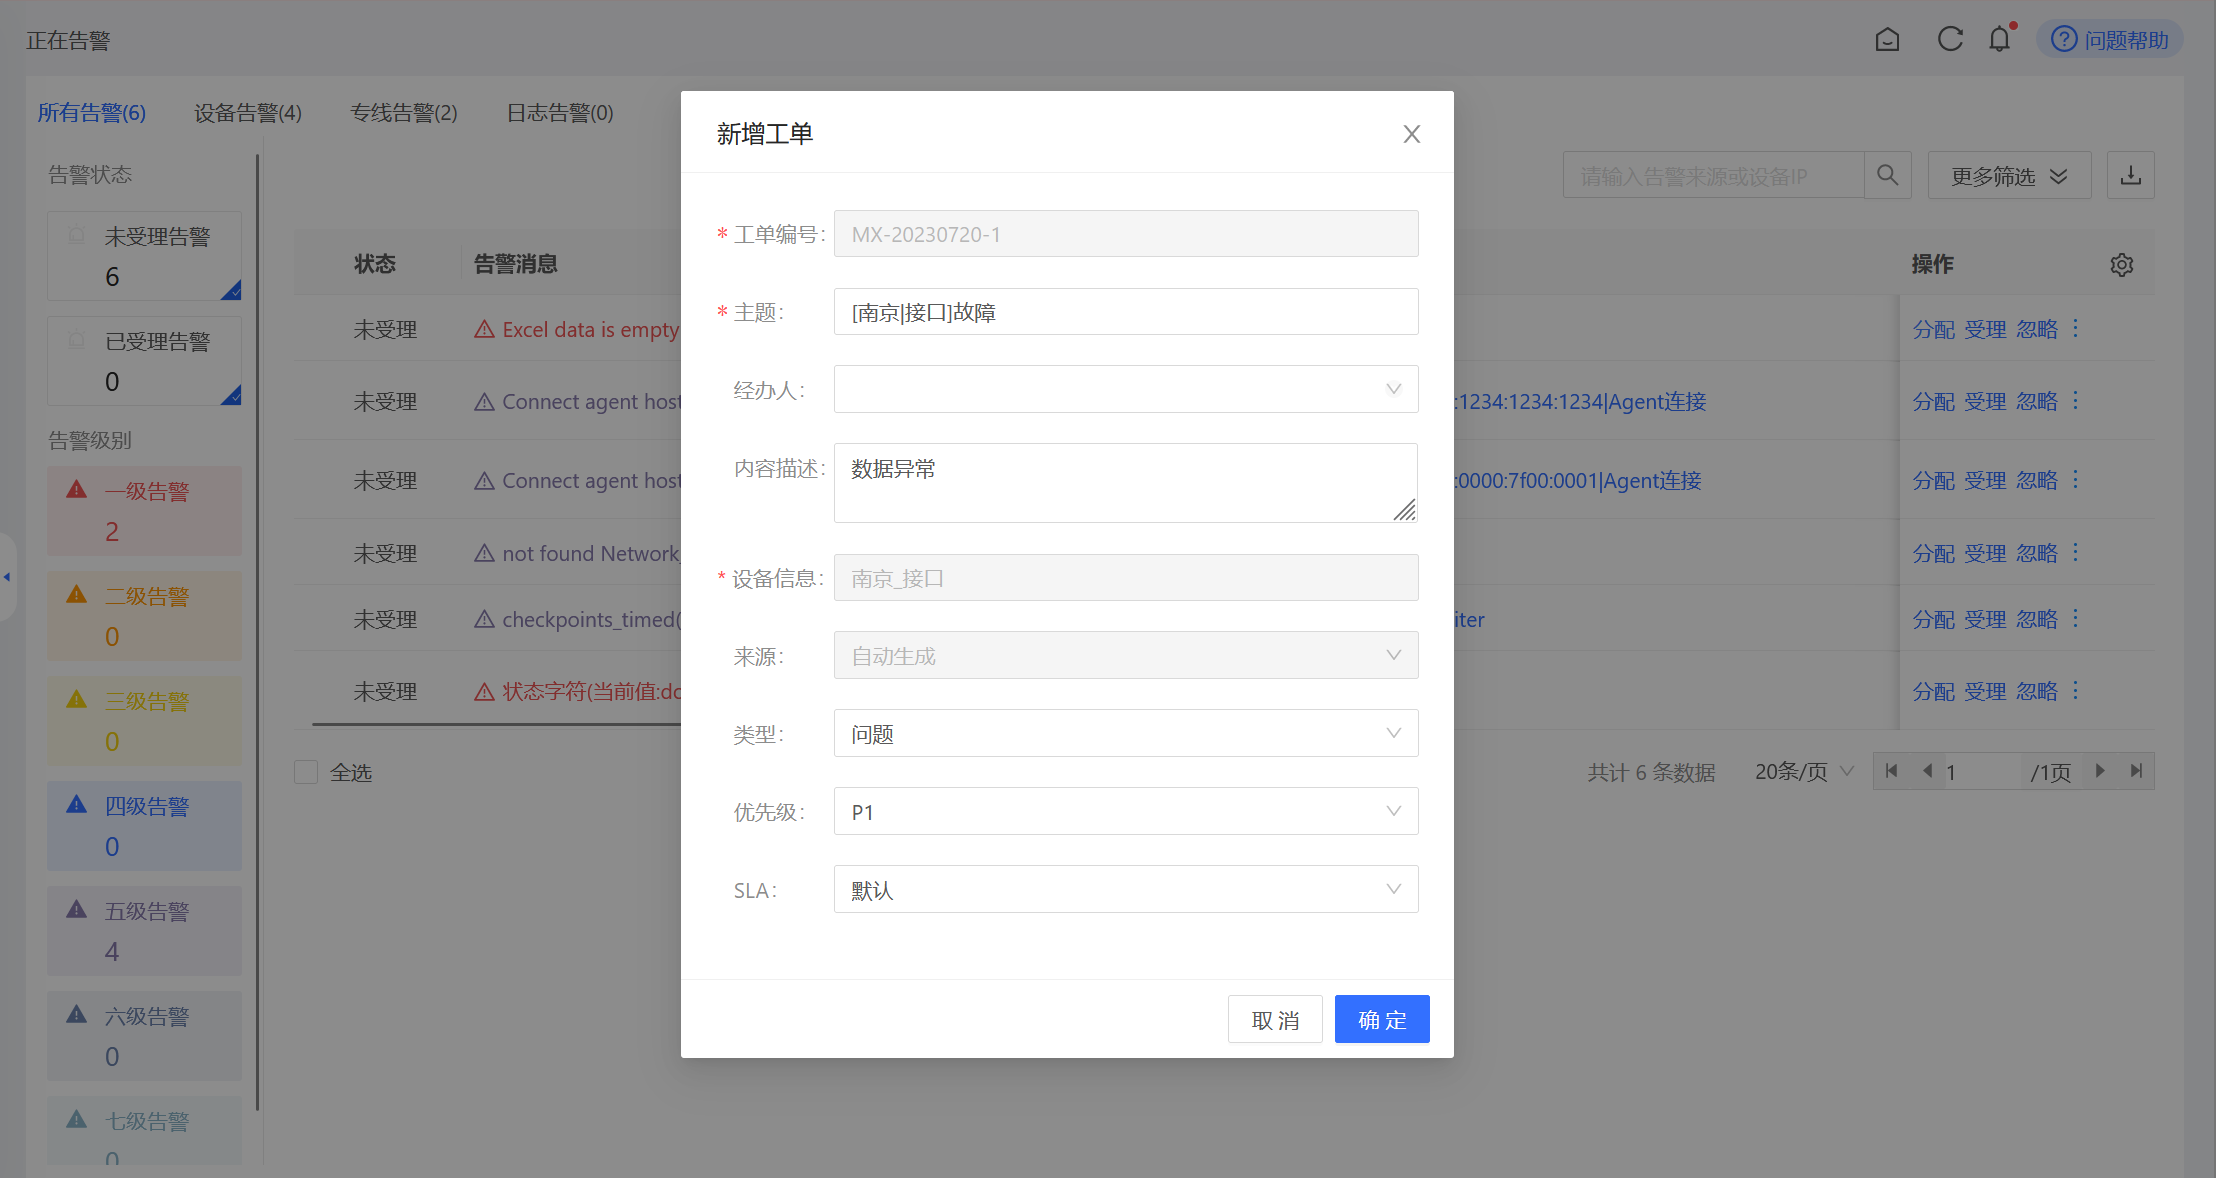The height and width of the screenshot is (1178, 2216).
Task: Click 受理 in the not found Network row
Action: tap(1985, 553)
